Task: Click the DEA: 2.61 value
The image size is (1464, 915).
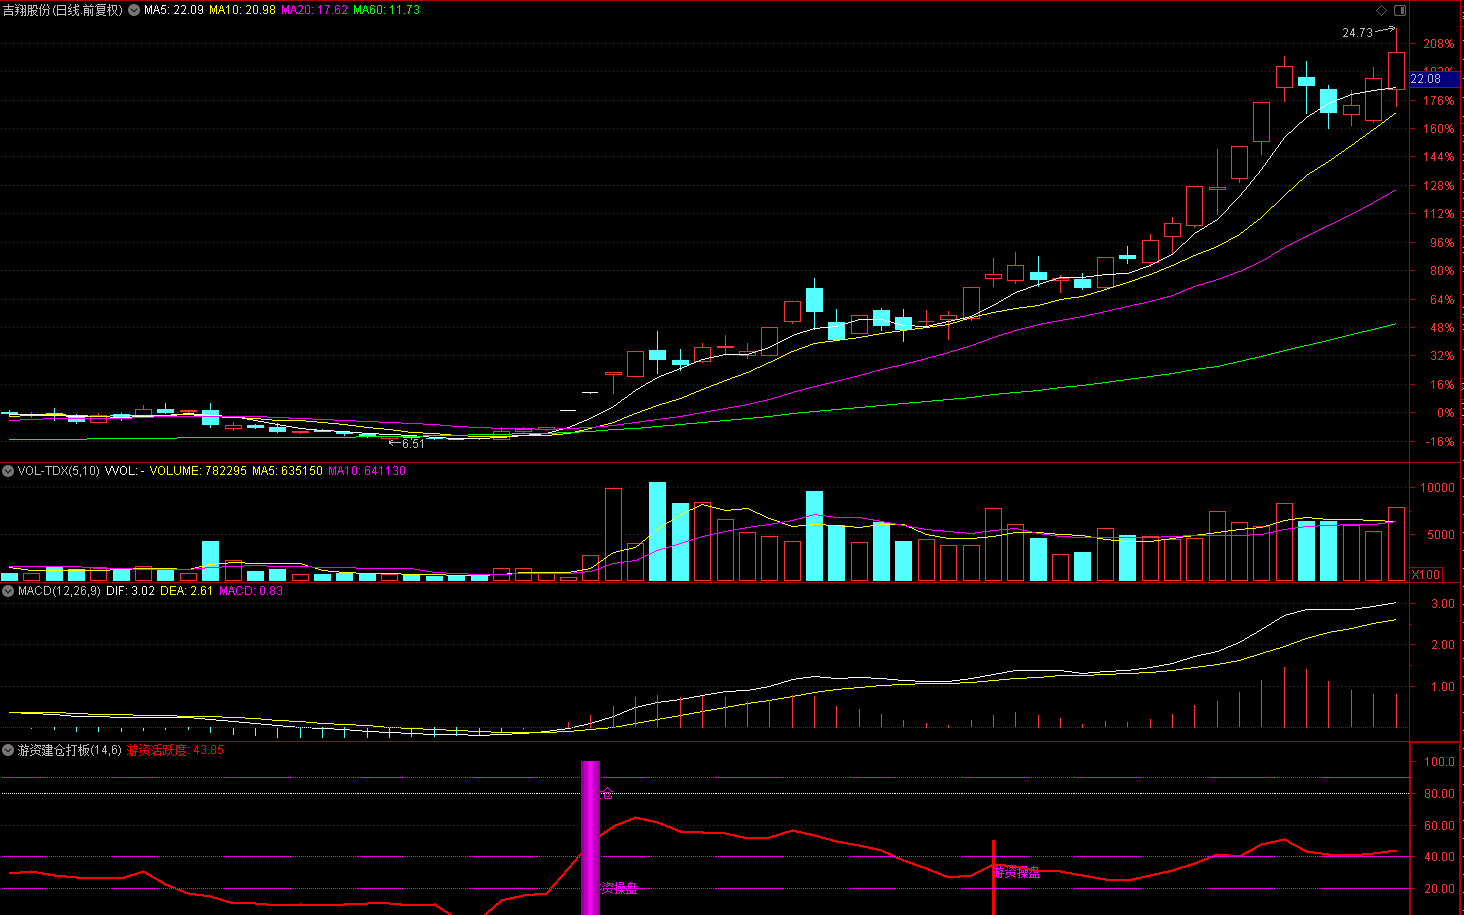Action: coord(186,591)
